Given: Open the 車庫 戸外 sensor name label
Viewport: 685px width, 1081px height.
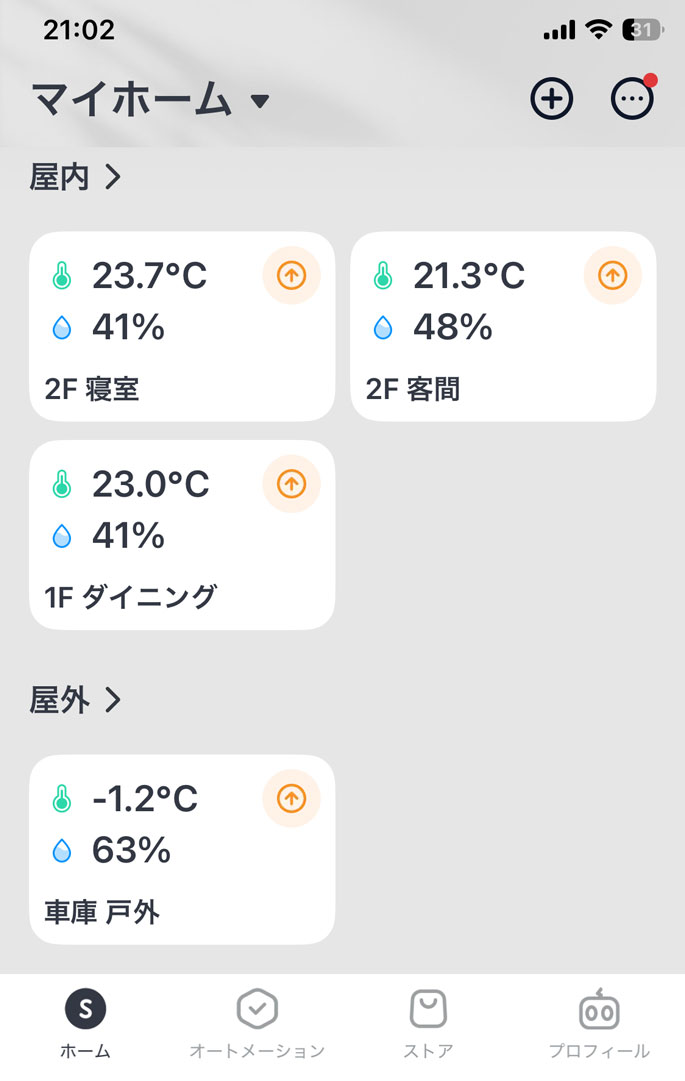Looking at the screenshot, I should pos(102,912).
